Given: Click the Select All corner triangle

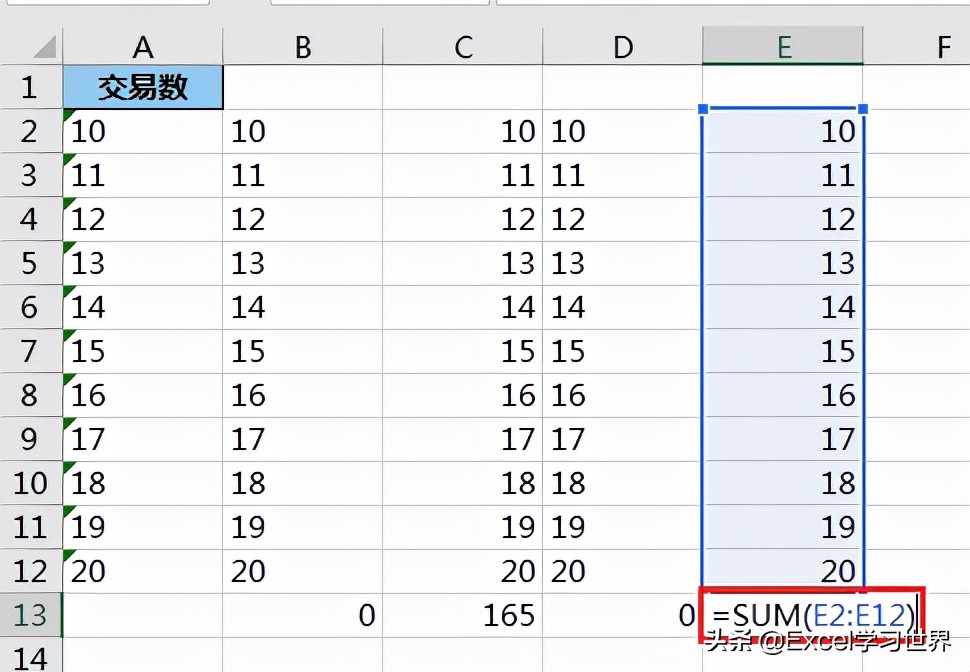Looking at the screenshot, I should point(45,46).
